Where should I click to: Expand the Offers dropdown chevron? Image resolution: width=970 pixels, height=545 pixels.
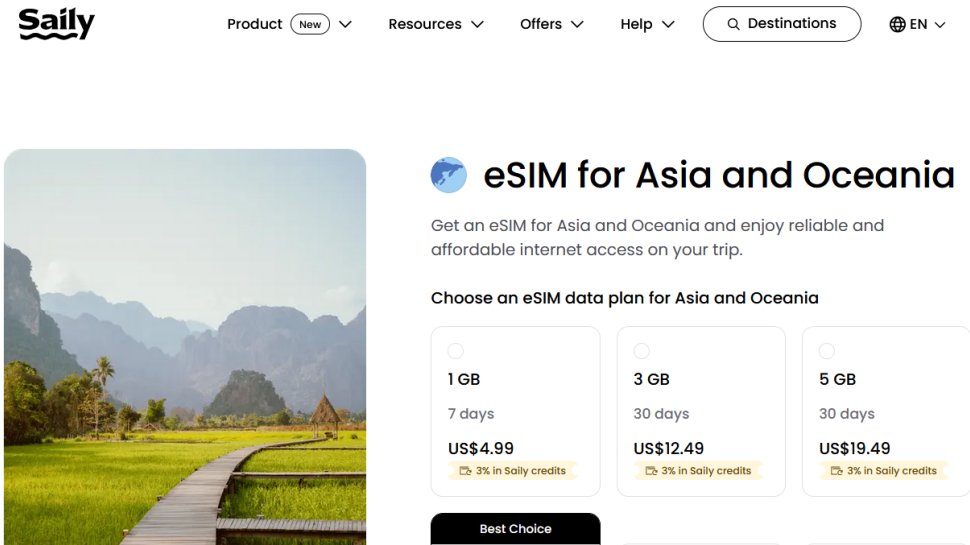577,25
